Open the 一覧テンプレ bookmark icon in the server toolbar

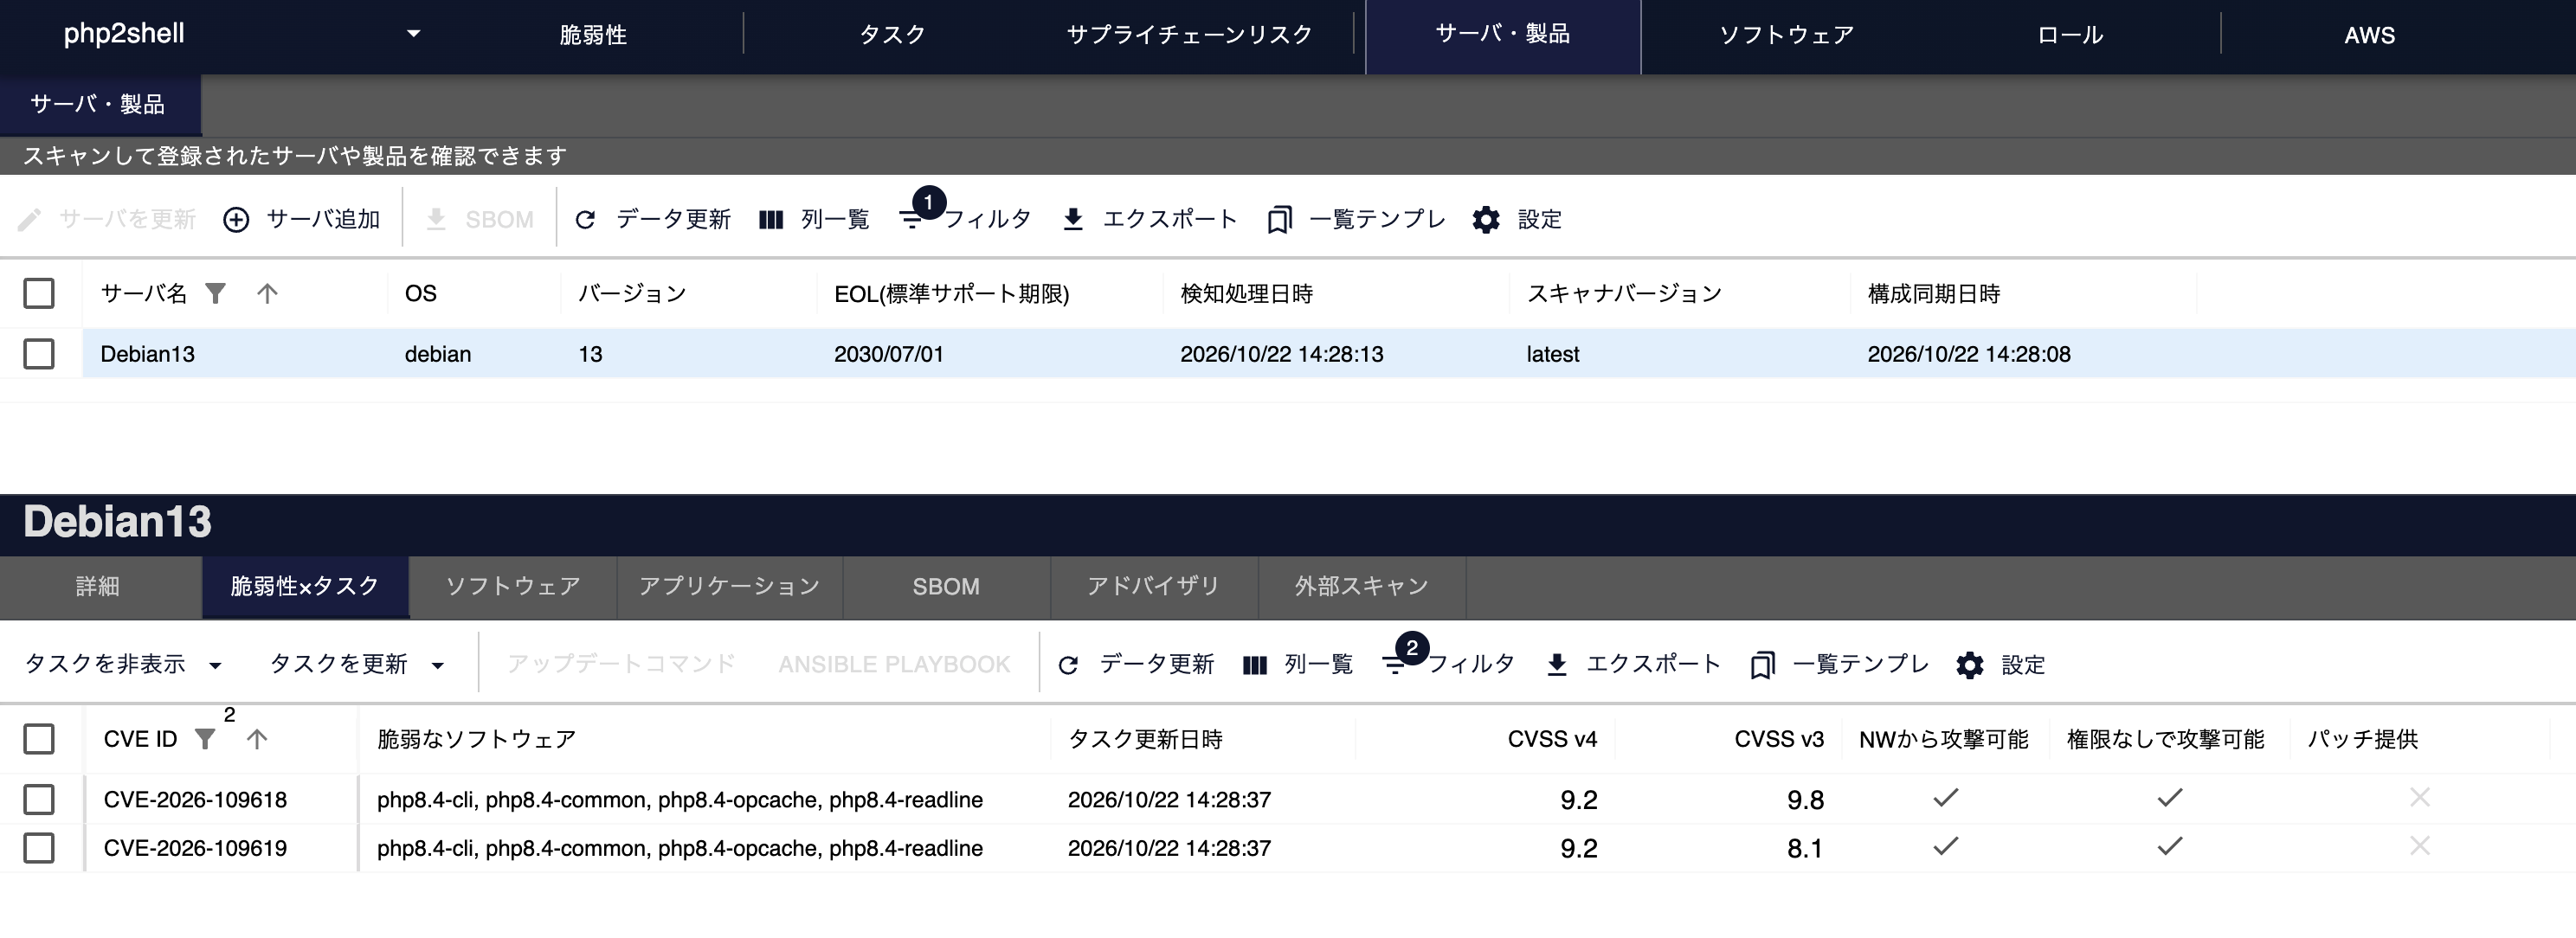pyautogui.click(x=1279, y=220)
